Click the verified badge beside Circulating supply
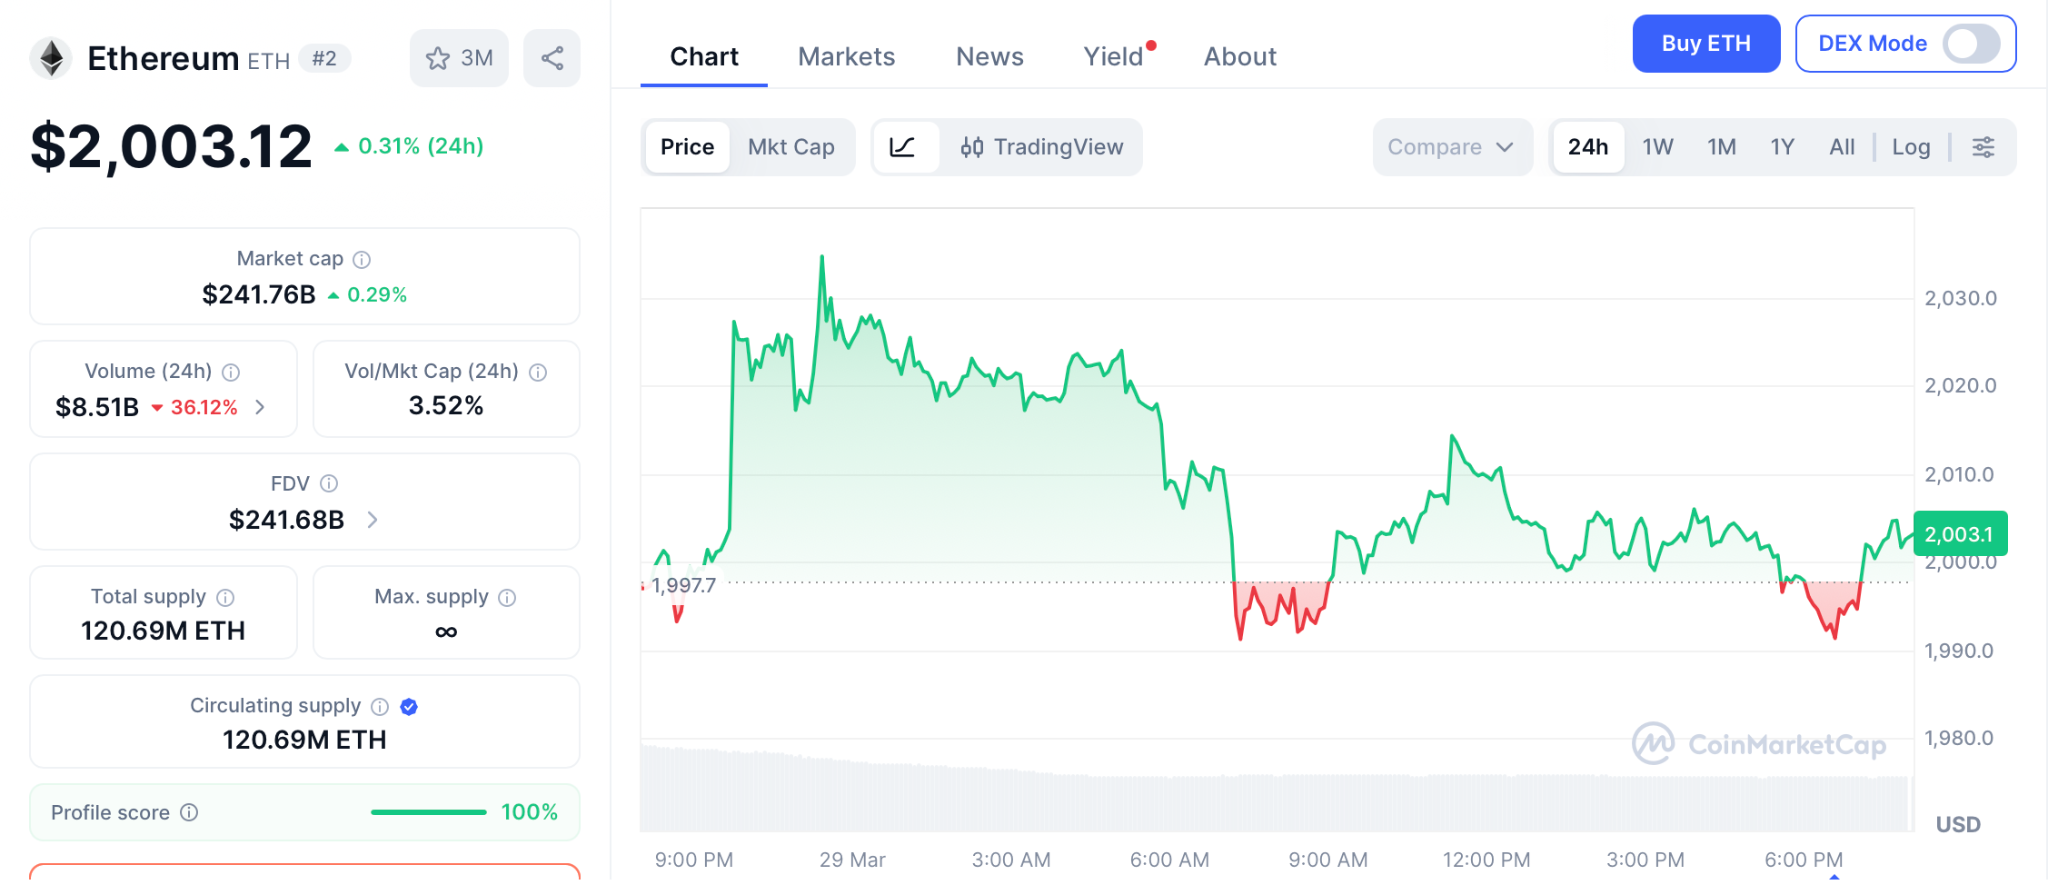The height and width of the screenshot is (880, 2048). point(409,707)
